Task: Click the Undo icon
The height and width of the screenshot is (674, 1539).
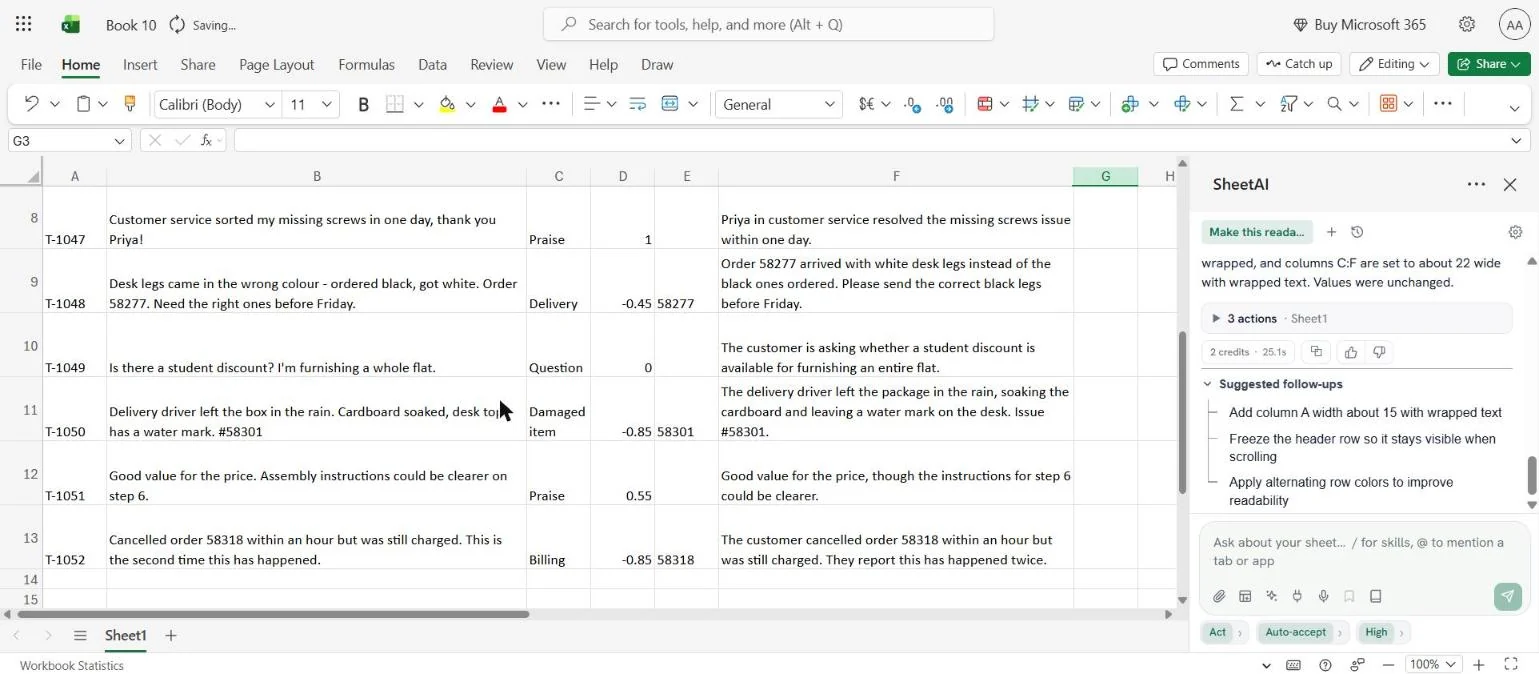Action: click(x=31, y=104)
